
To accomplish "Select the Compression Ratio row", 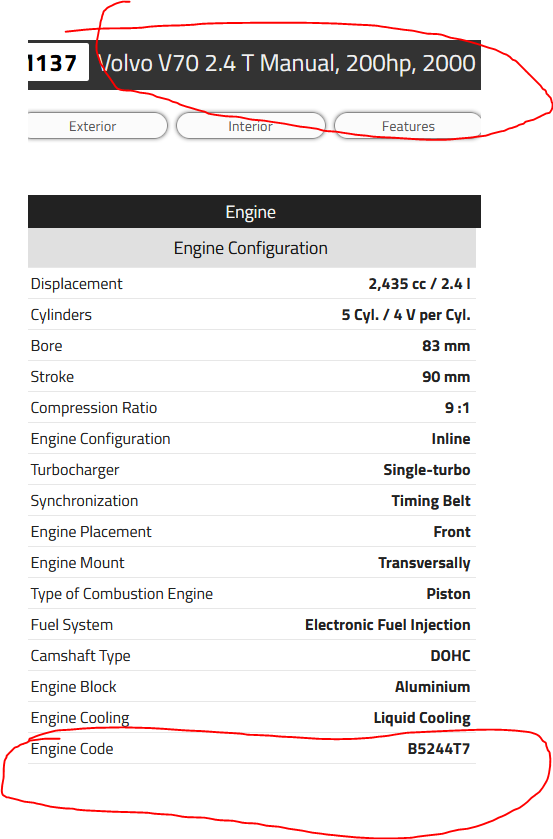I will [x=252, y=408].
